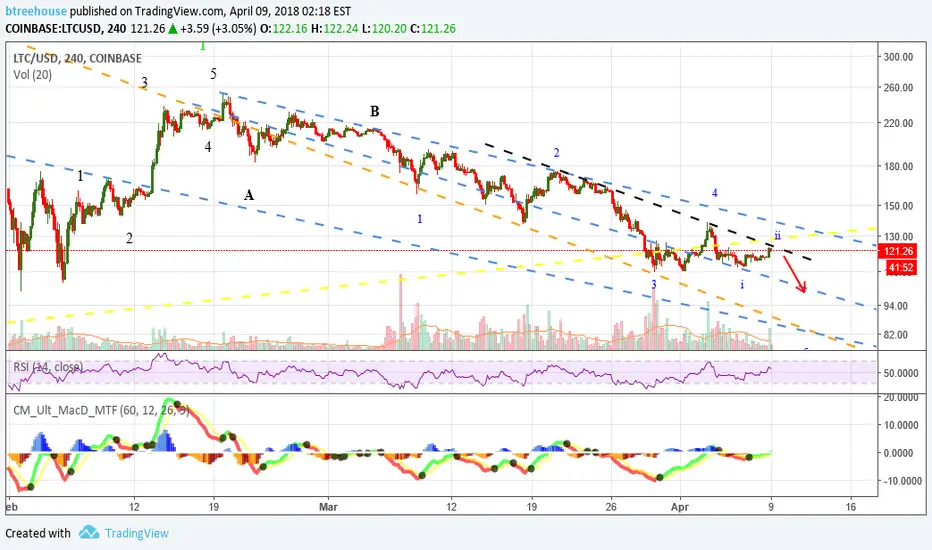Click the red 121.26 current price tag

898,252
